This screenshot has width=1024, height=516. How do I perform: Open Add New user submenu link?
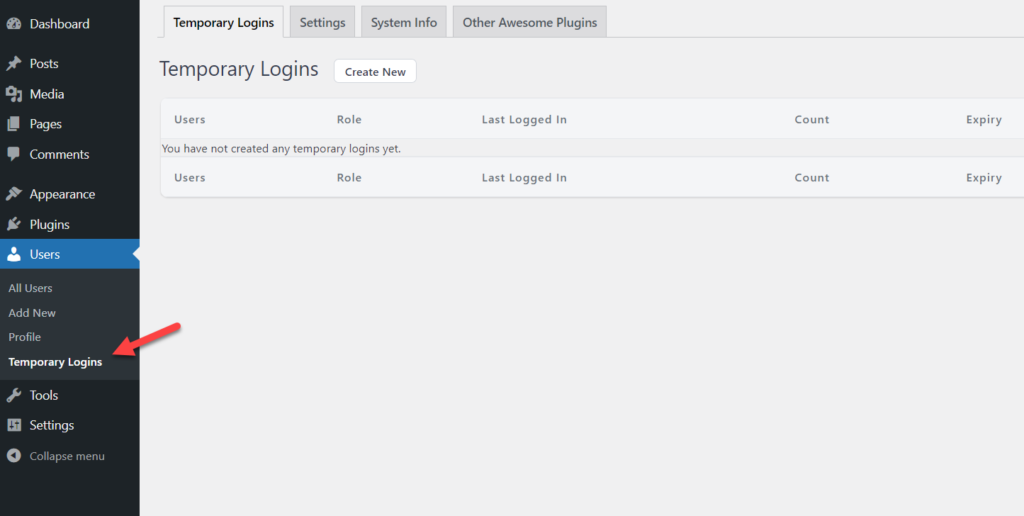point(32,313)
